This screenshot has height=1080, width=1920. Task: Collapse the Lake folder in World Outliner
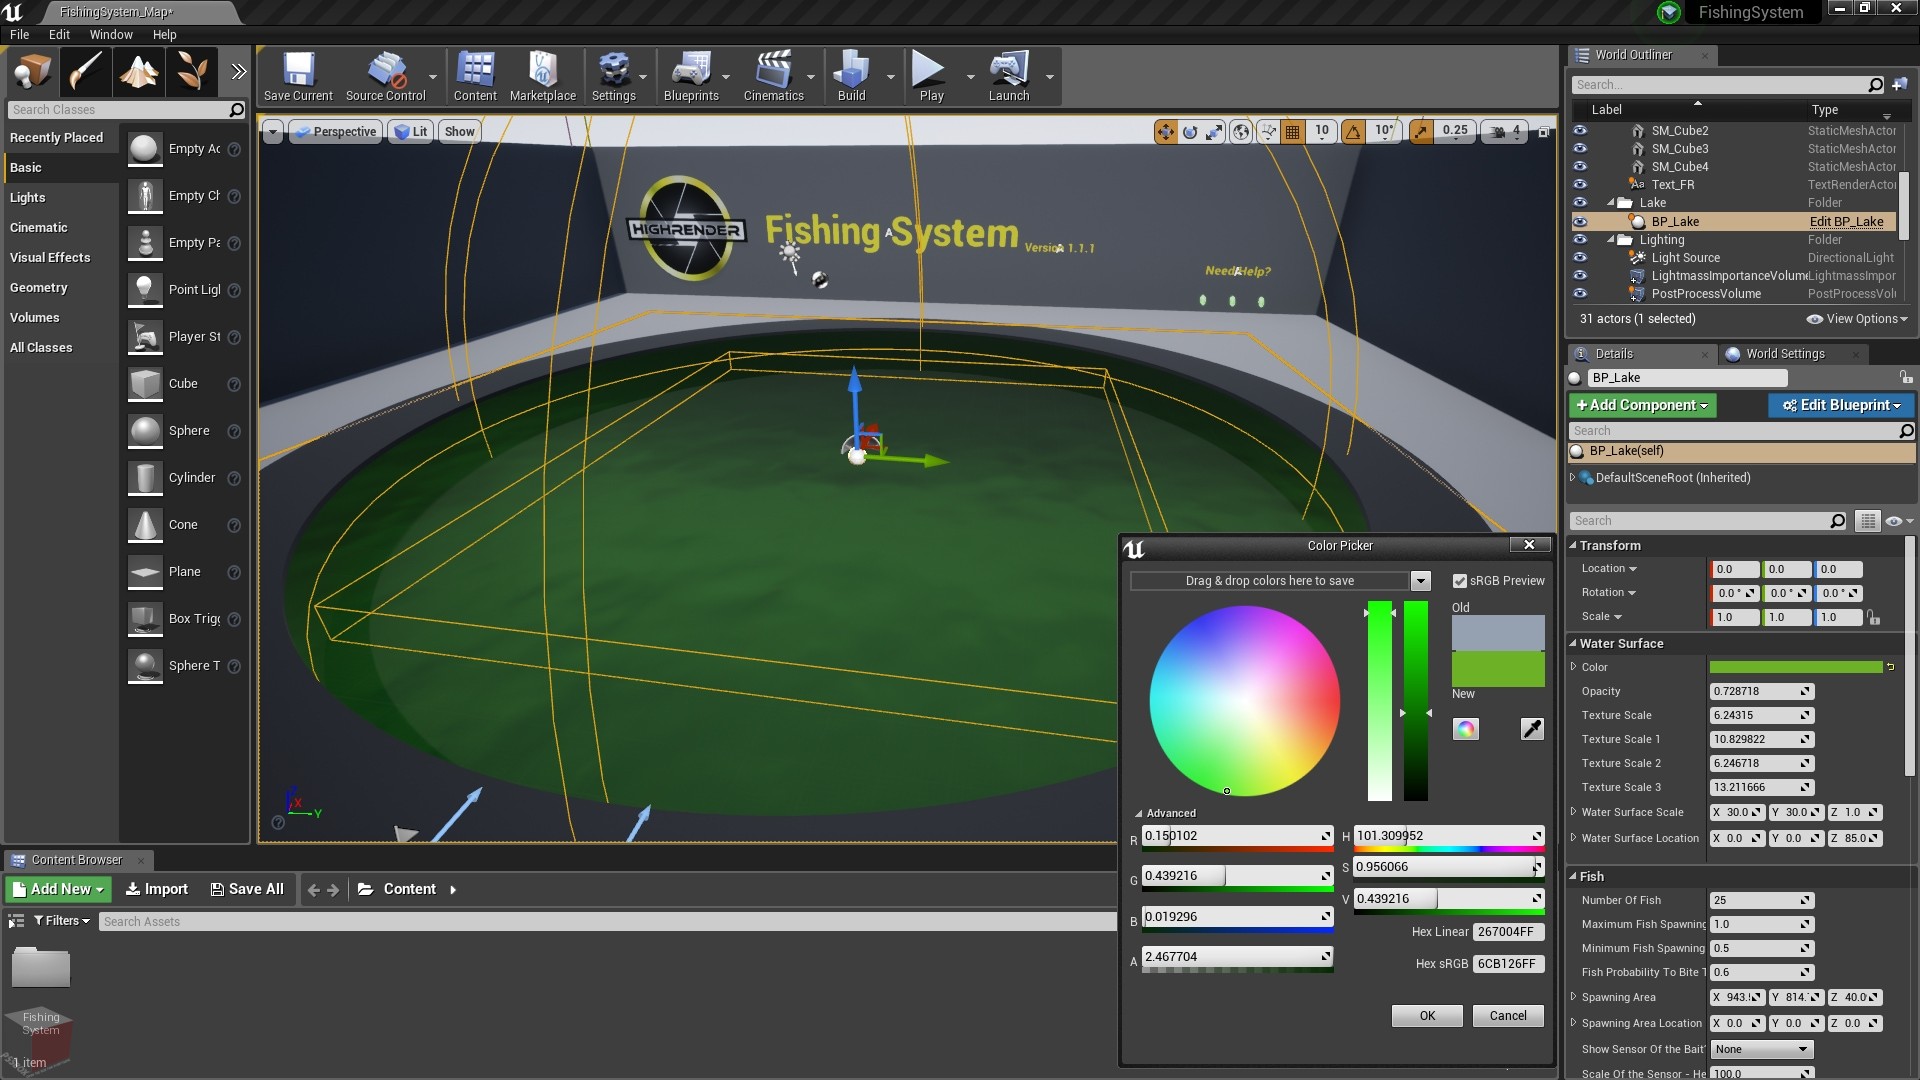(1611, 203)
